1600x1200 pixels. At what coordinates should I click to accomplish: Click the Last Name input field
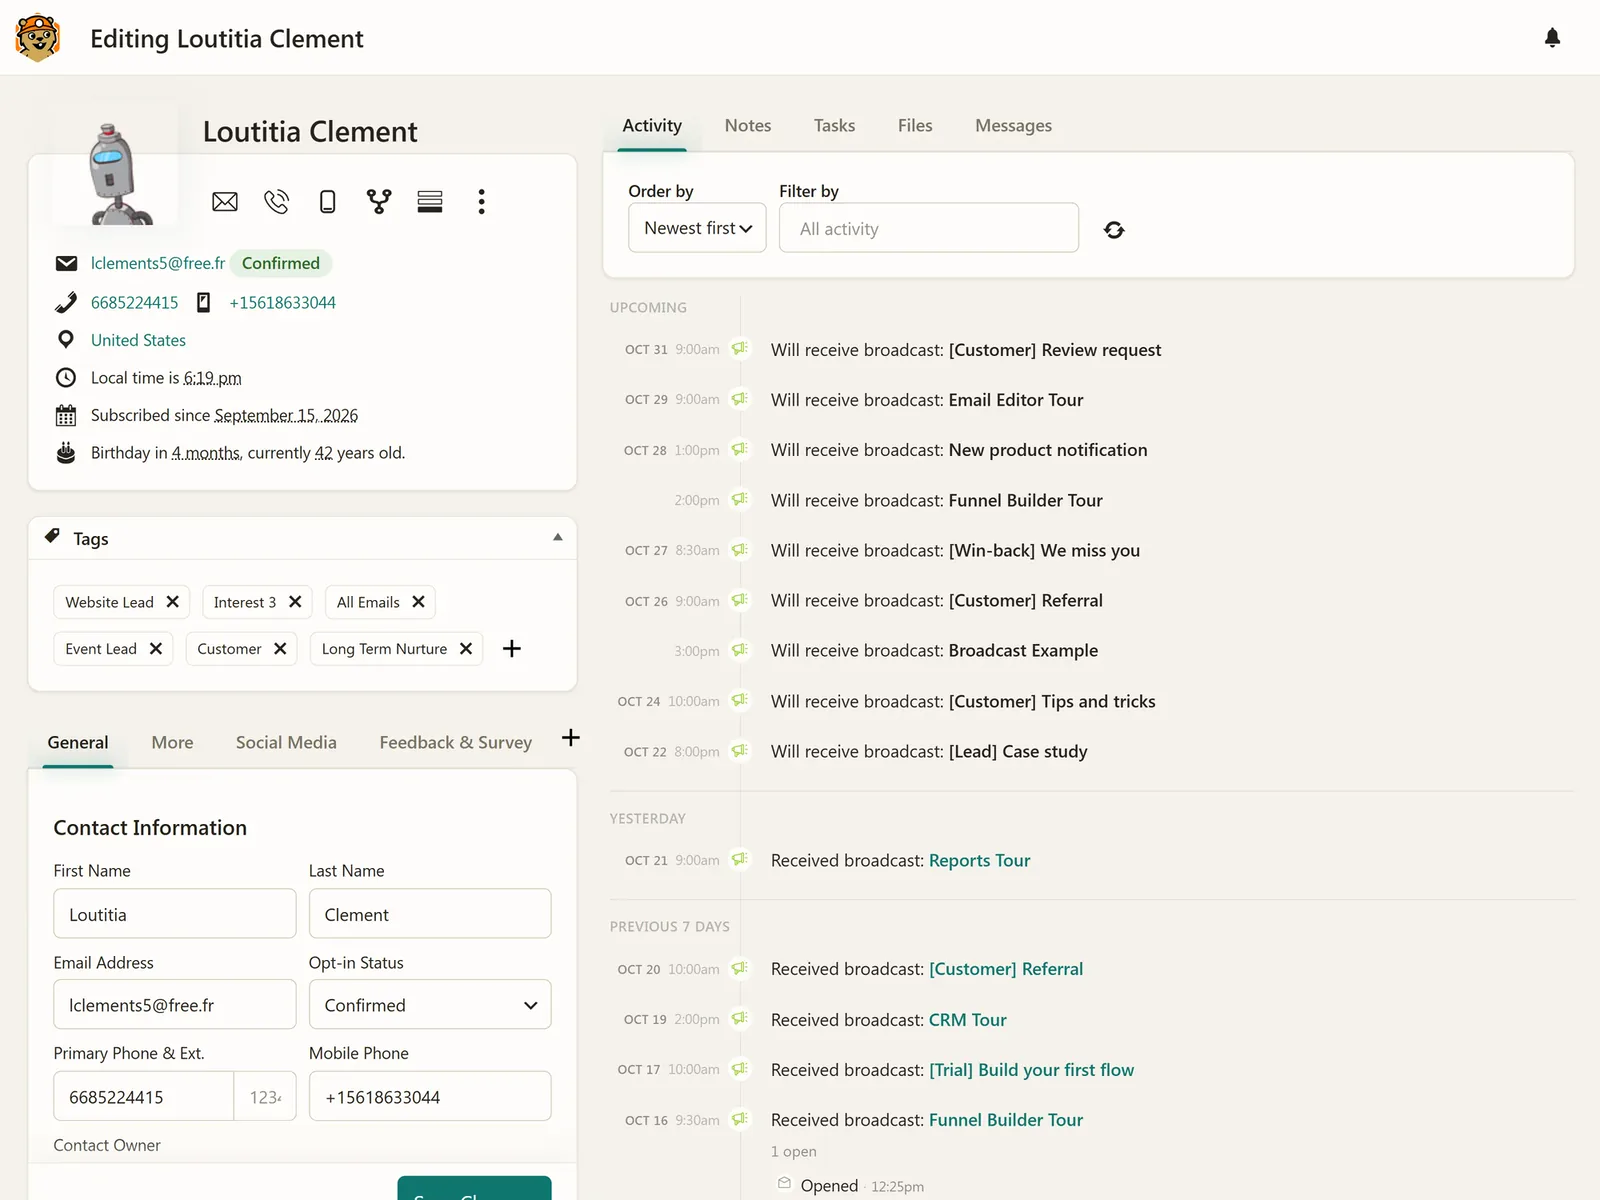pos(430,914)
